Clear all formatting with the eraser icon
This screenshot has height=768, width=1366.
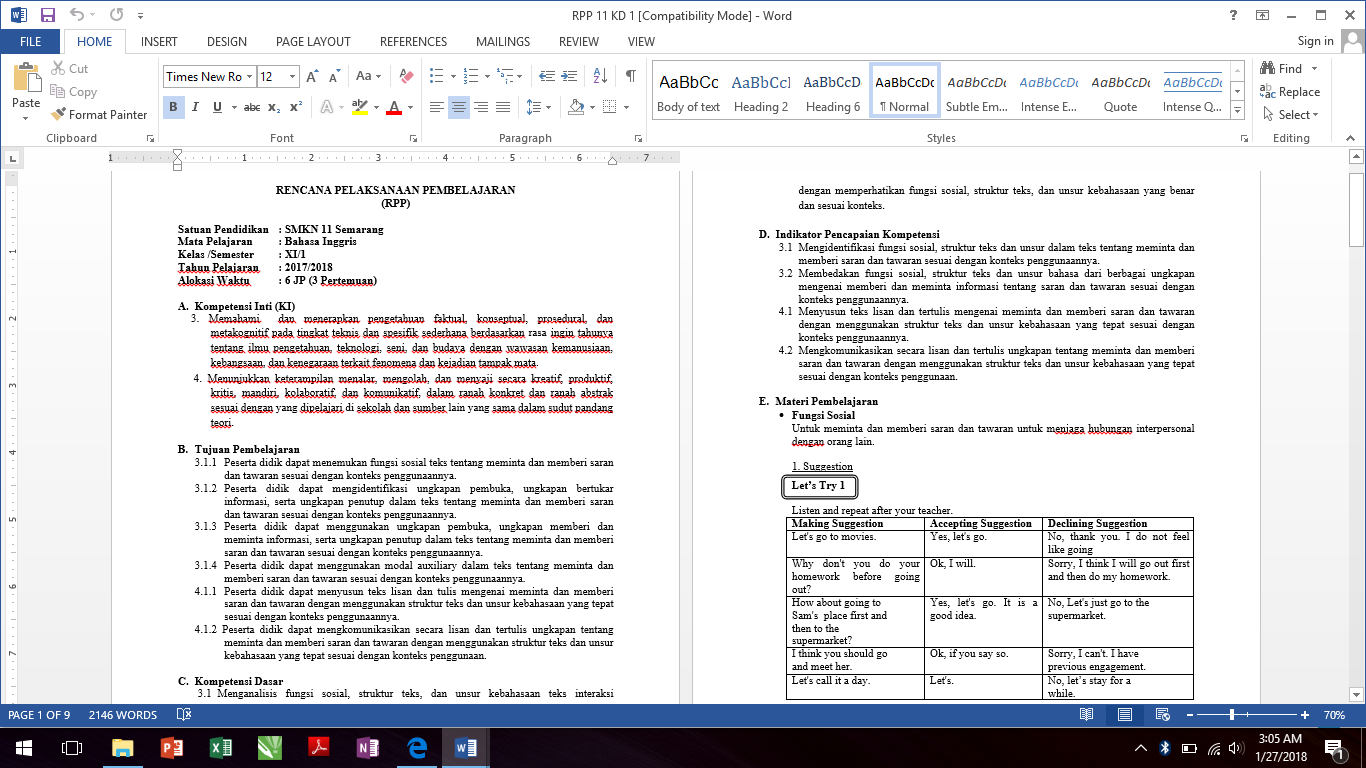(405, 76)
